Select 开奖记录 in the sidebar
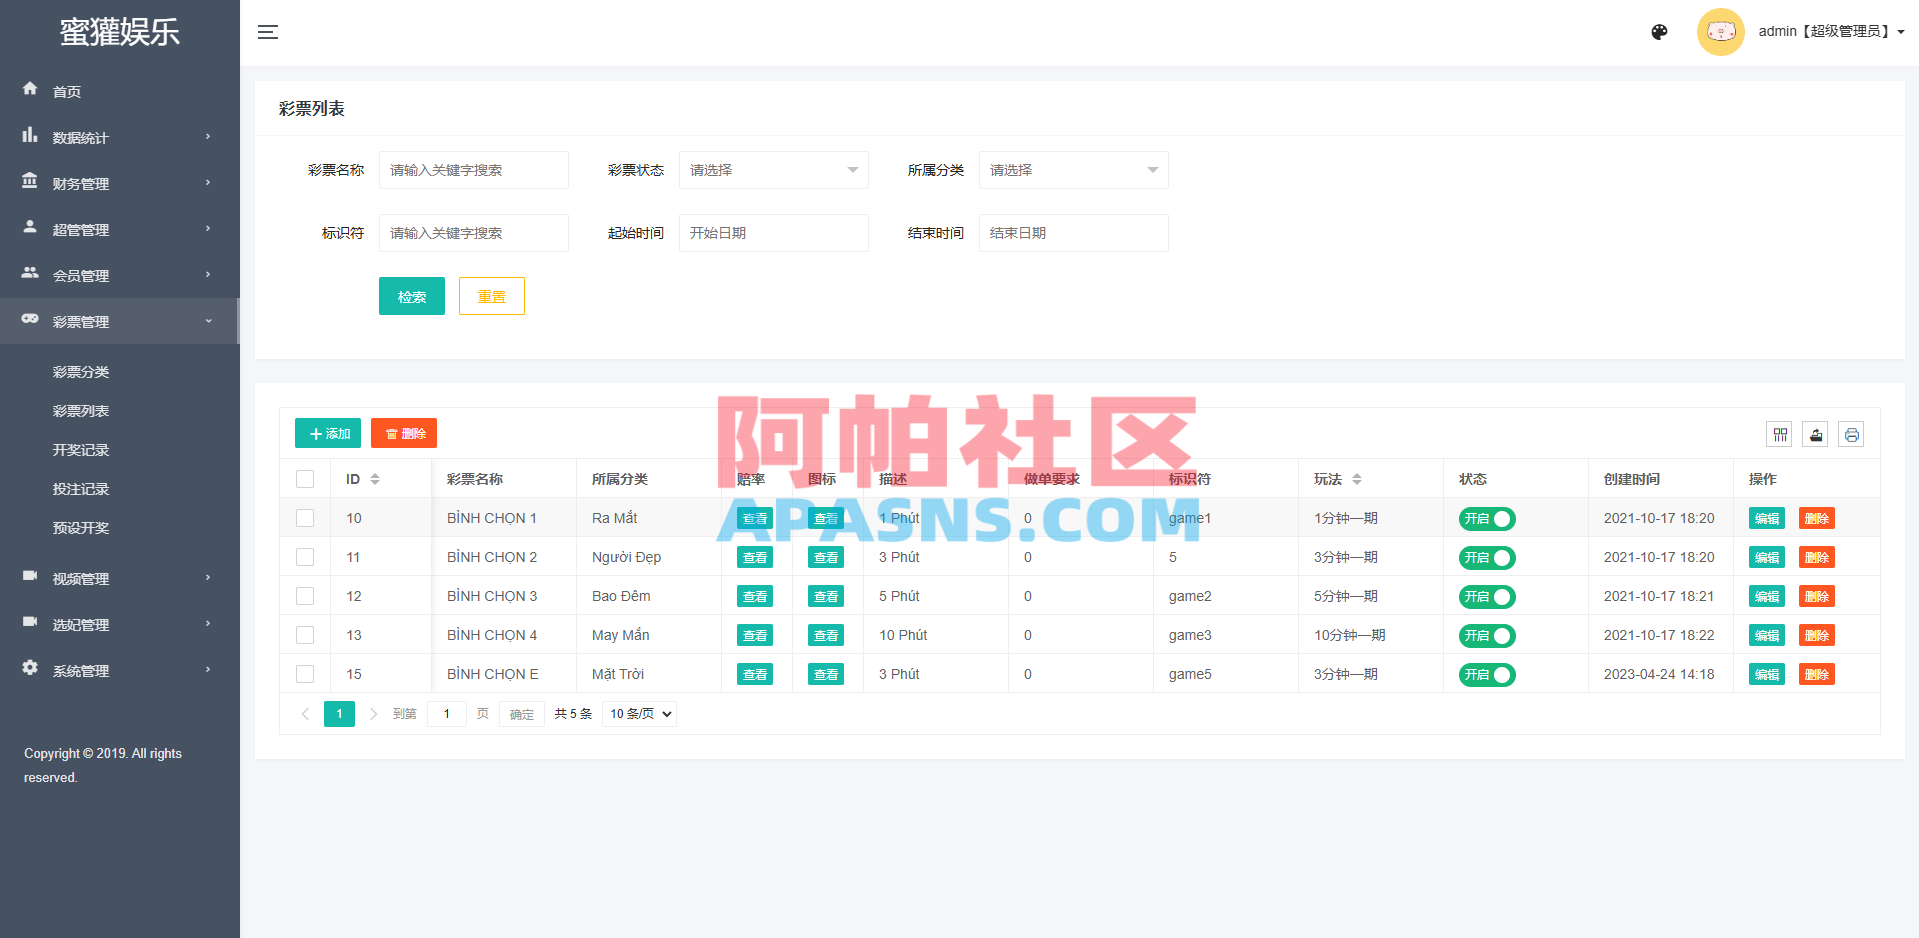The width and height of the screenshot is (1919, 938). 80,449
